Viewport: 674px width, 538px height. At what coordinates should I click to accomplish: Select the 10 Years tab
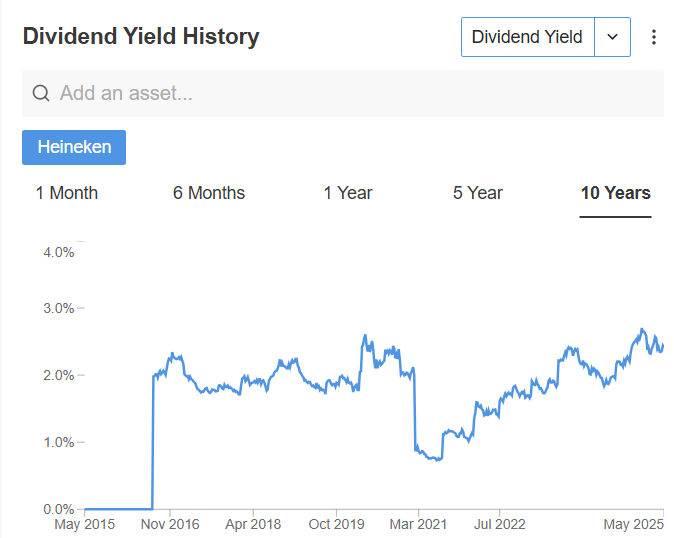click(616, 193)
